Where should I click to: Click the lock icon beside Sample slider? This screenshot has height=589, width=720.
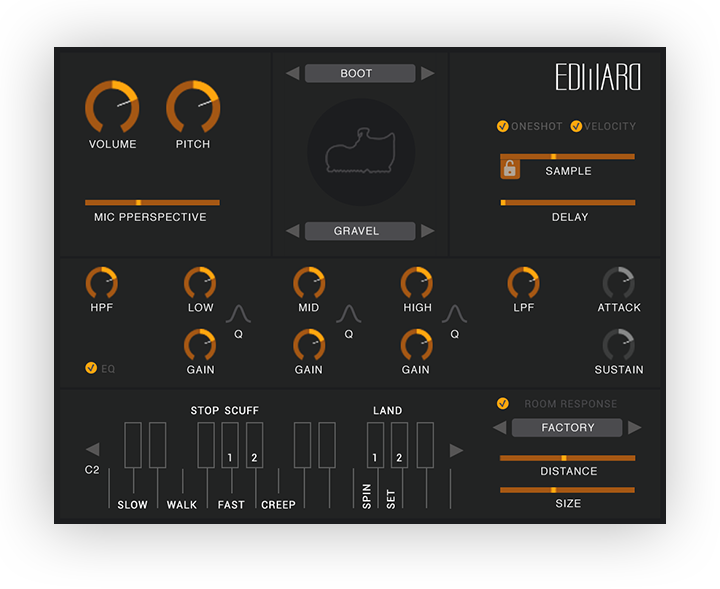point(509,169)
